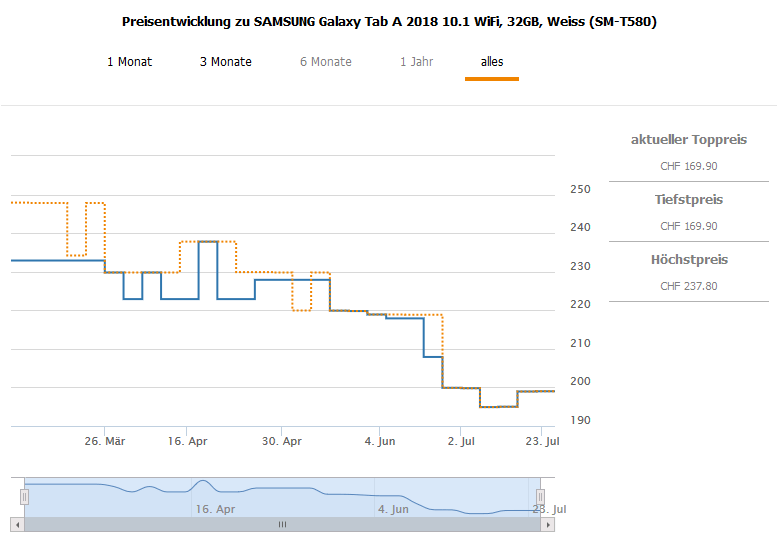Select the '1 Jahr' range
The image size is (777, 539).
click(x=417, y=62)
